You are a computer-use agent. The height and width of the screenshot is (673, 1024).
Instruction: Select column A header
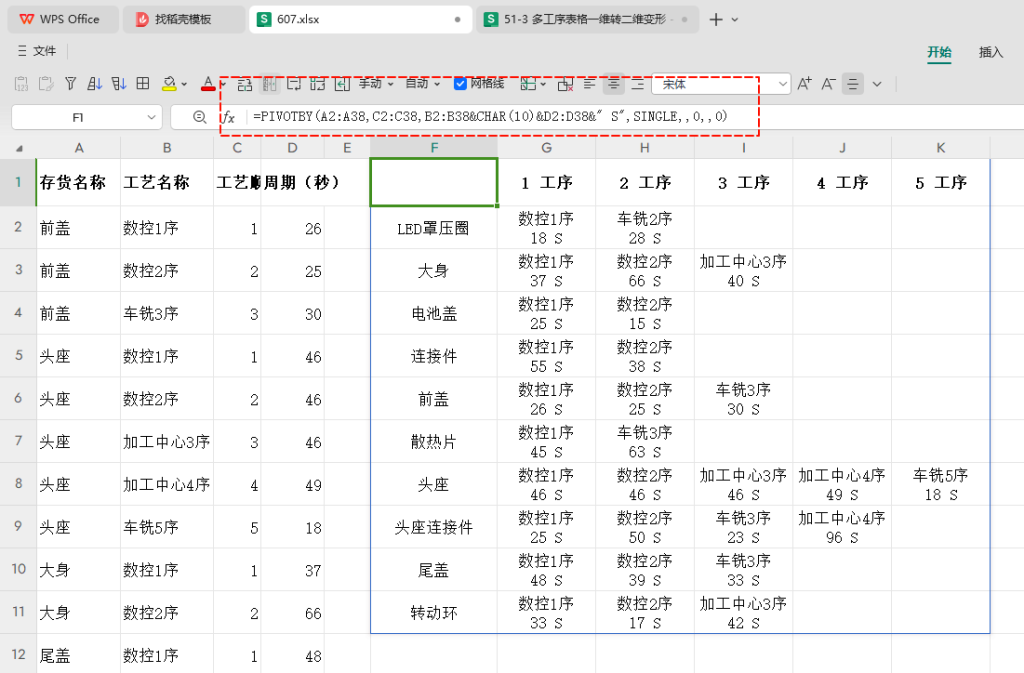79,148
